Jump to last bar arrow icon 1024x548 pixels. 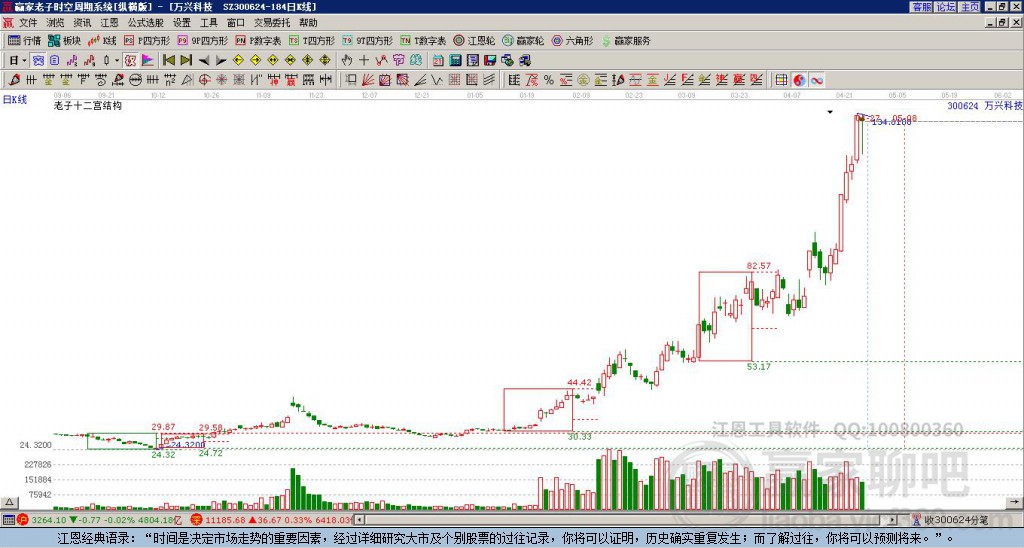pyautogui.click(x=186, y=61)
